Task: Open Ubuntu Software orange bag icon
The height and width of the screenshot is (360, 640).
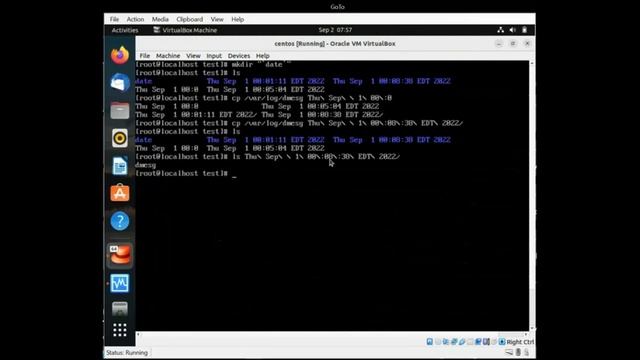Action: click(x=120, y=193)
